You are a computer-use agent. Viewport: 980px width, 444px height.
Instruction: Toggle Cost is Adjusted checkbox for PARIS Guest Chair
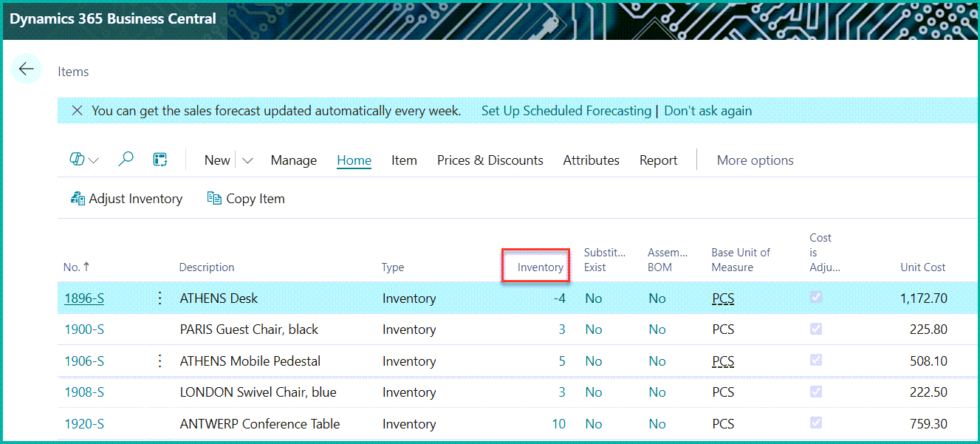click(x=815, y=329)
